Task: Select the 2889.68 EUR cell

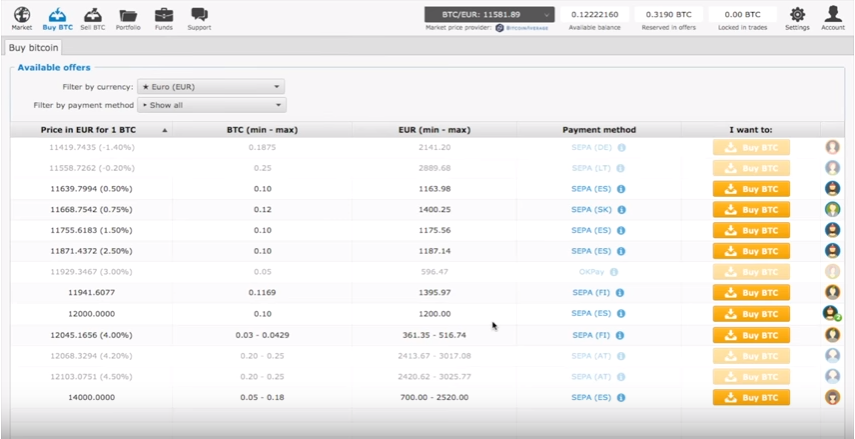Action: [x=435, y=169]
